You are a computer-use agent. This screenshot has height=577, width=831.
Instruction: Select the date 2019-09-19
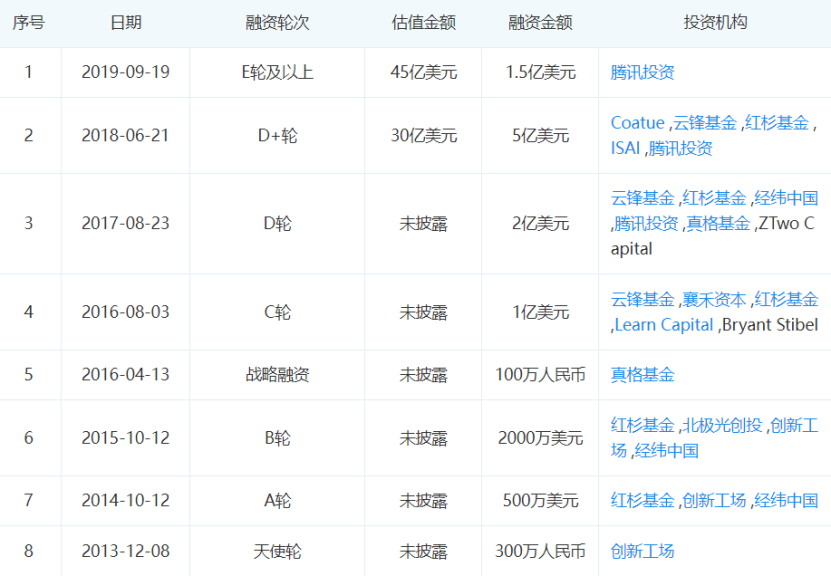click(x=126, y=72)
